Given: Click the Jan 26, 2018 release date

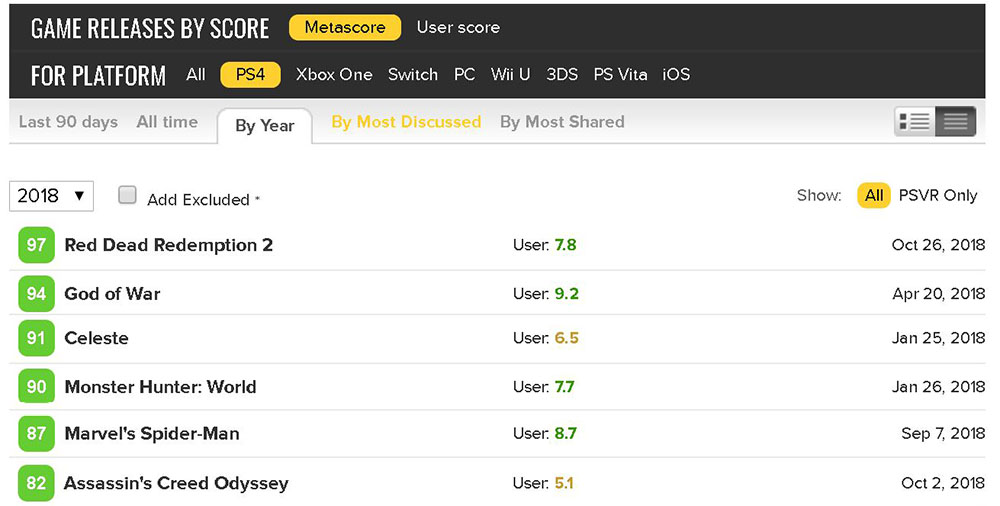Looking at the screenshot, I should (938, 387).
